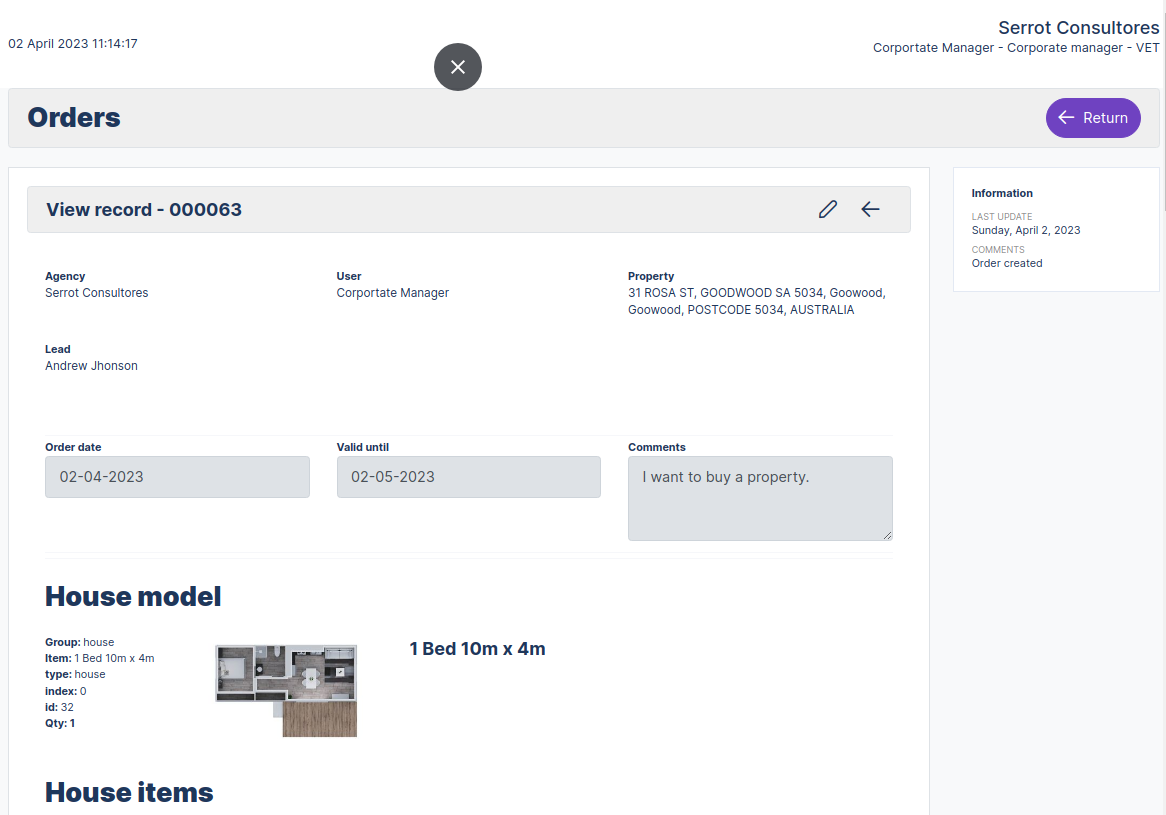Select the 1 Bed 10m x 4m heading
The width and height of the screenshot is (1166, 815).
tap(477, 648)
